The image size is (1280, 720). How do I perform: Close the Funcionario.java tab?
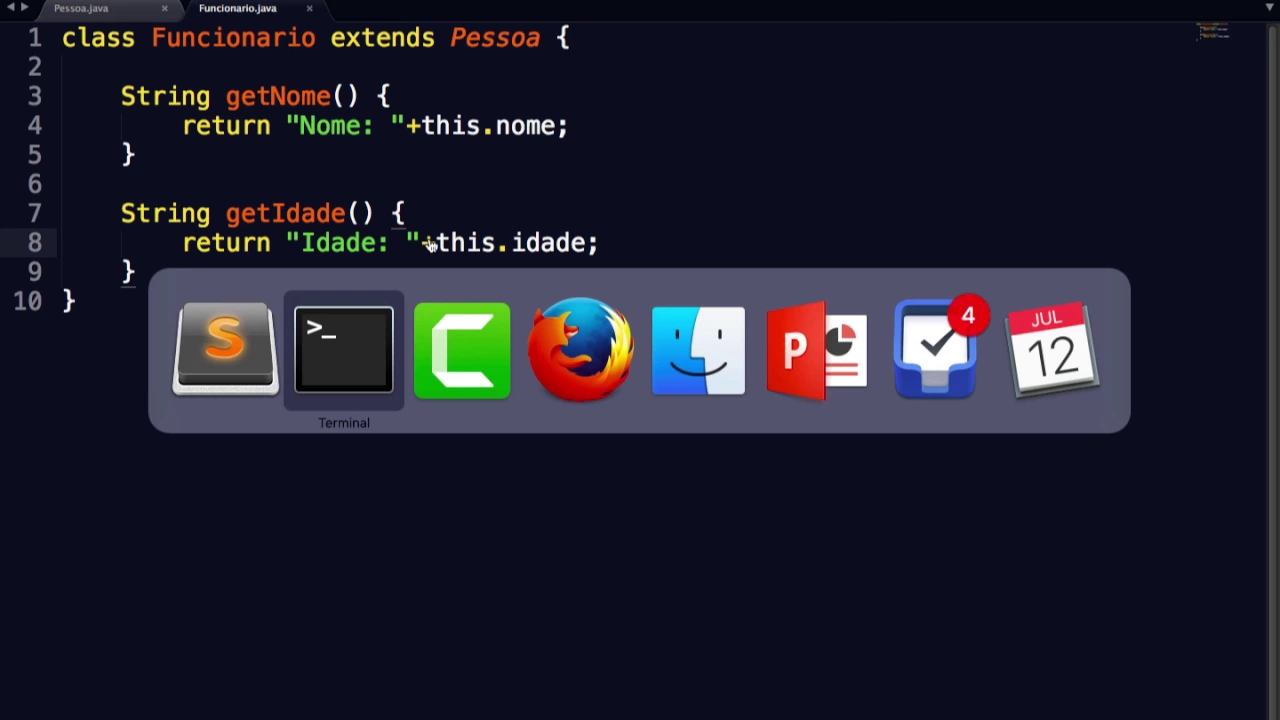(x=309, y=8)
